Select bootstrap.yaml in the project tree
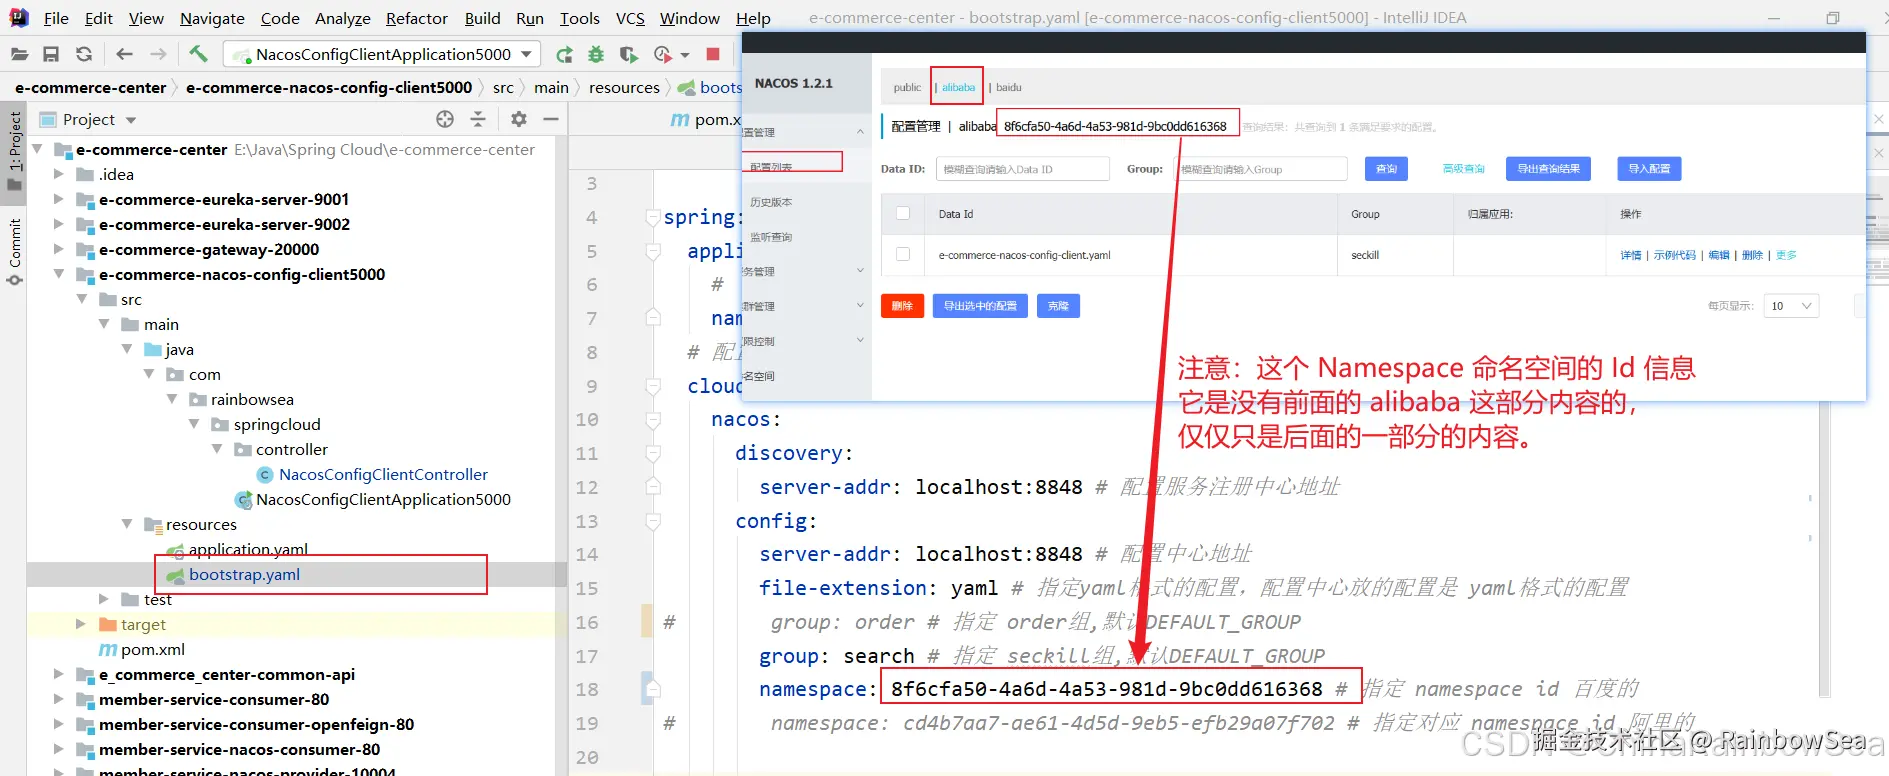Viewport: 1889px width, 776px height. point(244,575)
